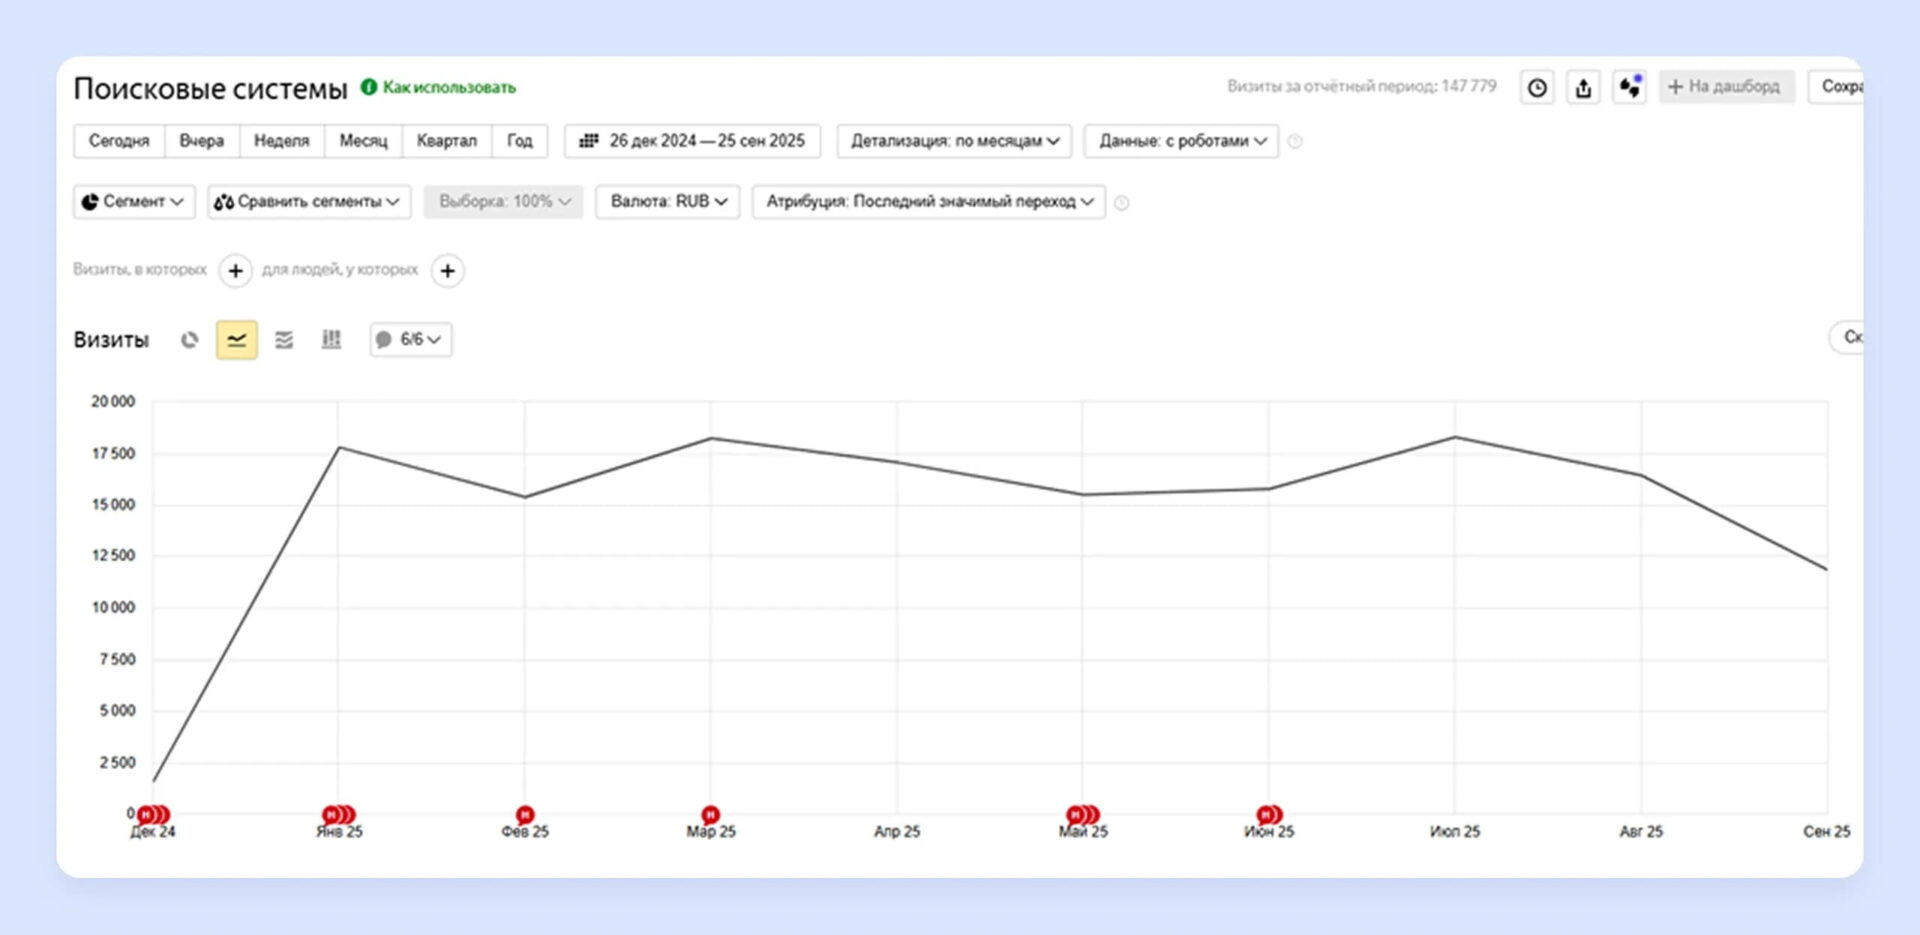This screenshot has height=935, width=1920.
Task: Click the red annotation marker at Мар 25
Action: click(x=710, y=815)
